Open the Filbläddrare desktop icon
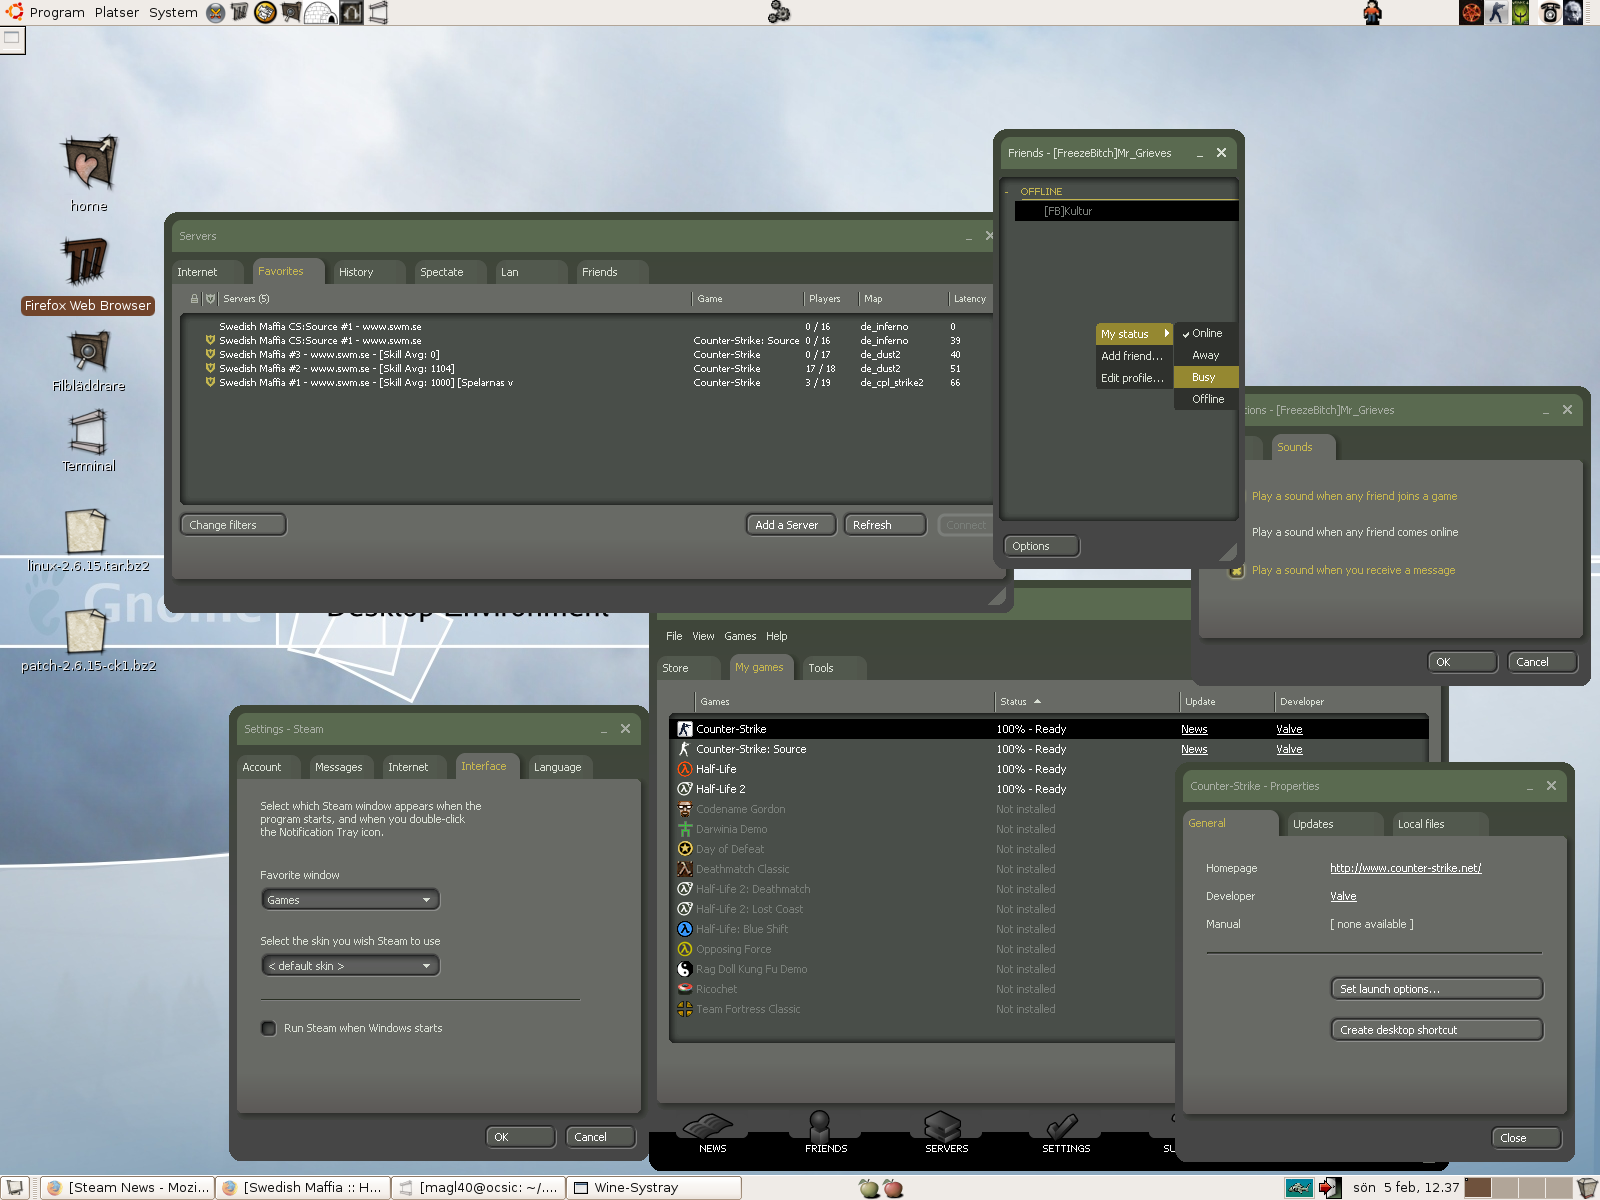The height and width of the screenshot is (1200, 1600). pos(89,350)
